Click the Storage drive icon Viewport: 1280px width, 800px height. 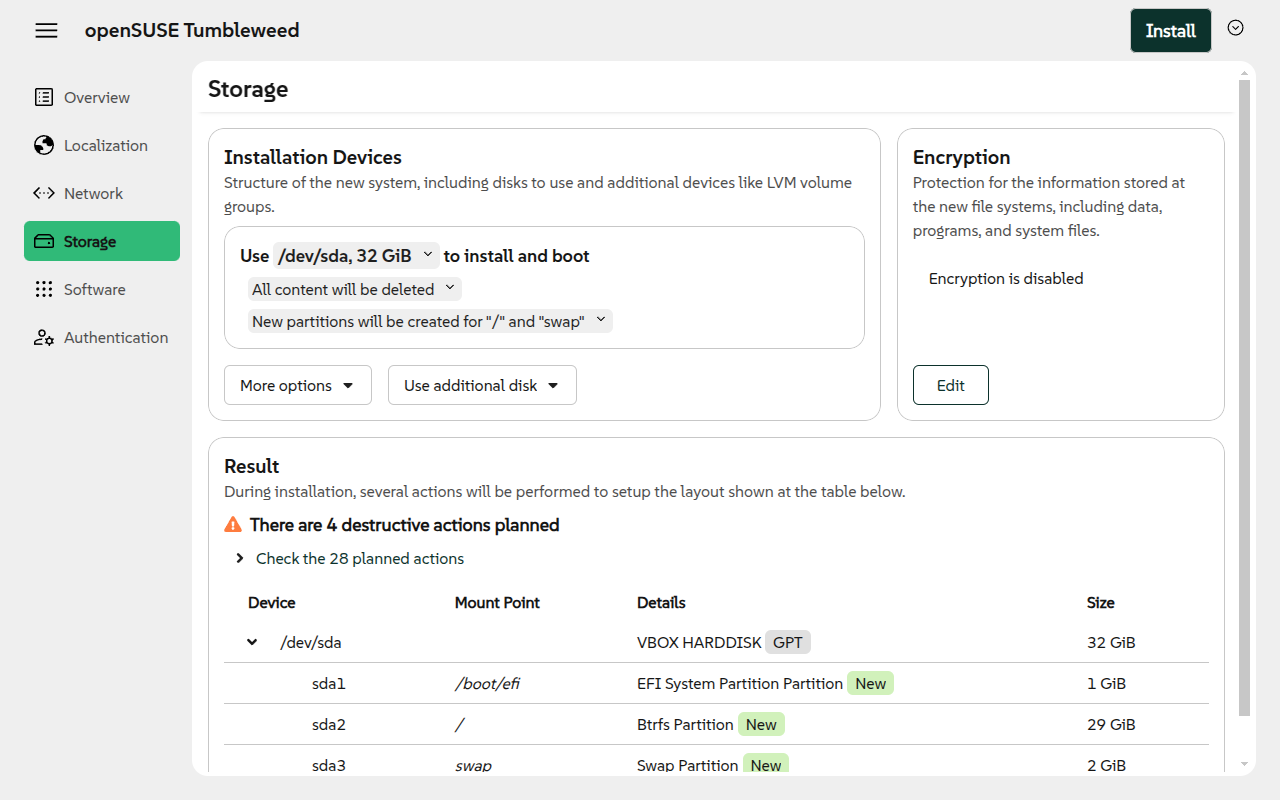coord(44,241)
